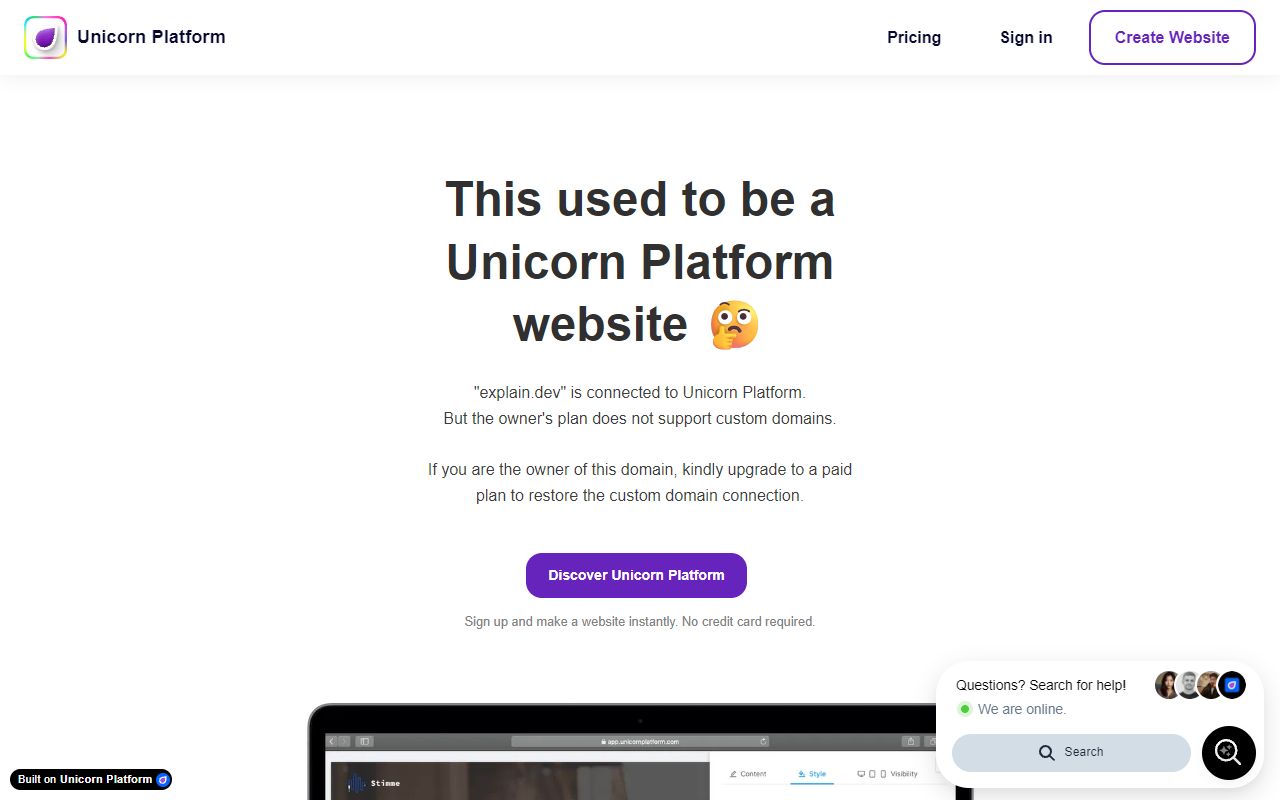Click the back arrow in the mockup browser
The image size is (1280, 800).
331,740
